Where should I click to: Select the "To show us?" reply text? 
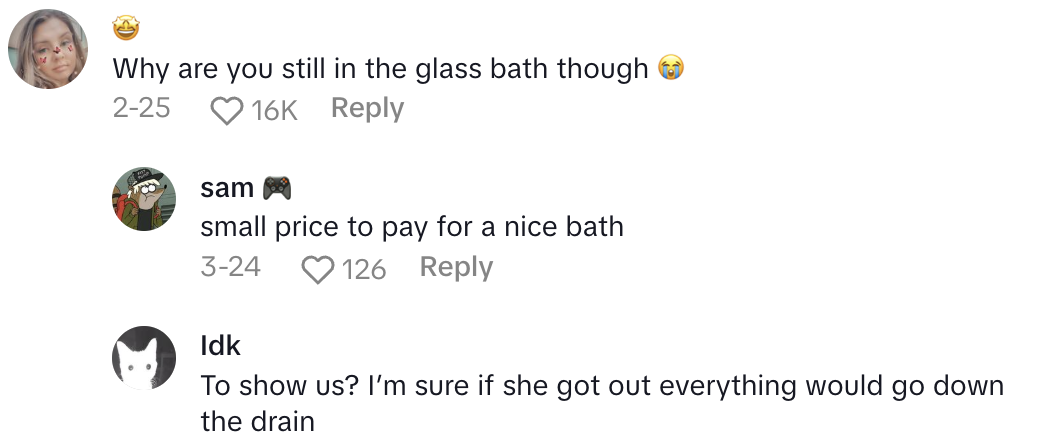coord(600,387)
